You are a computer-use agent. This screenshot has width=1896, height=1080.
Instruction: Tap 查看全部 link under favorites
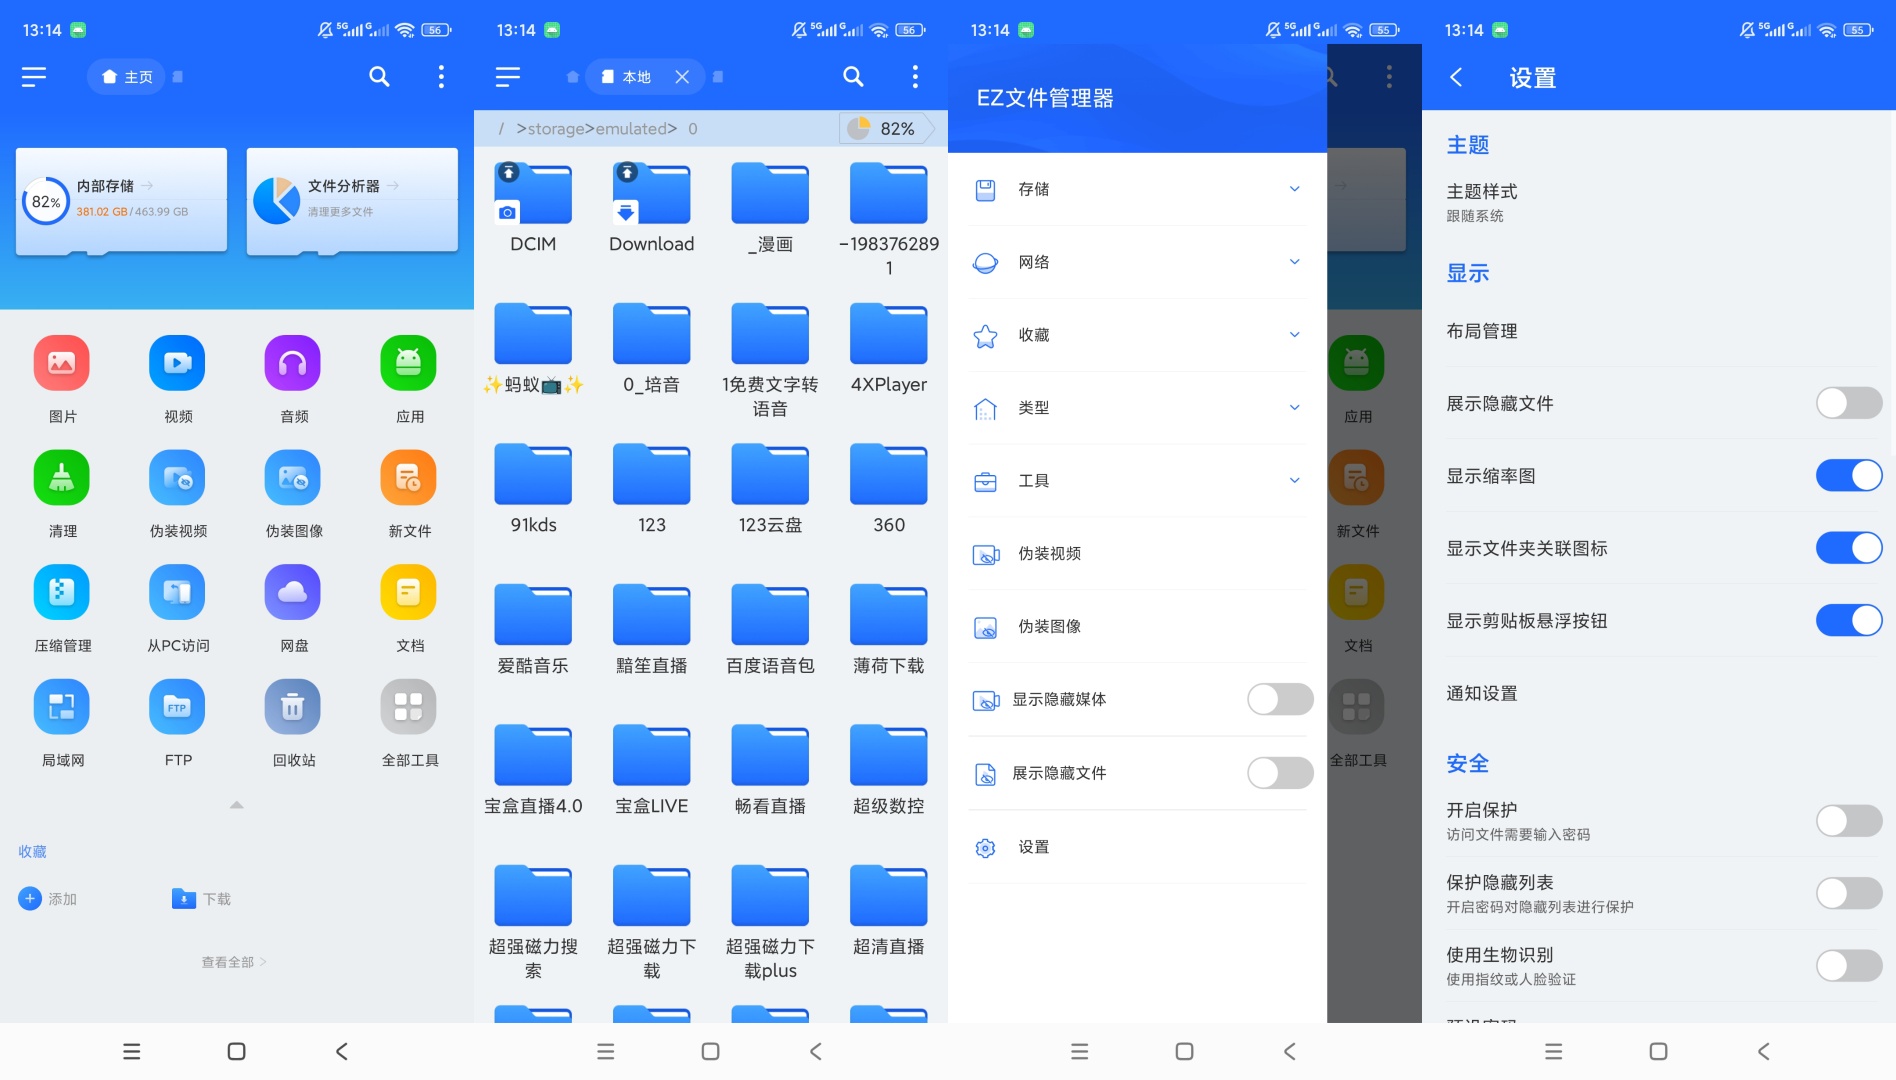(x=234, y=962)
